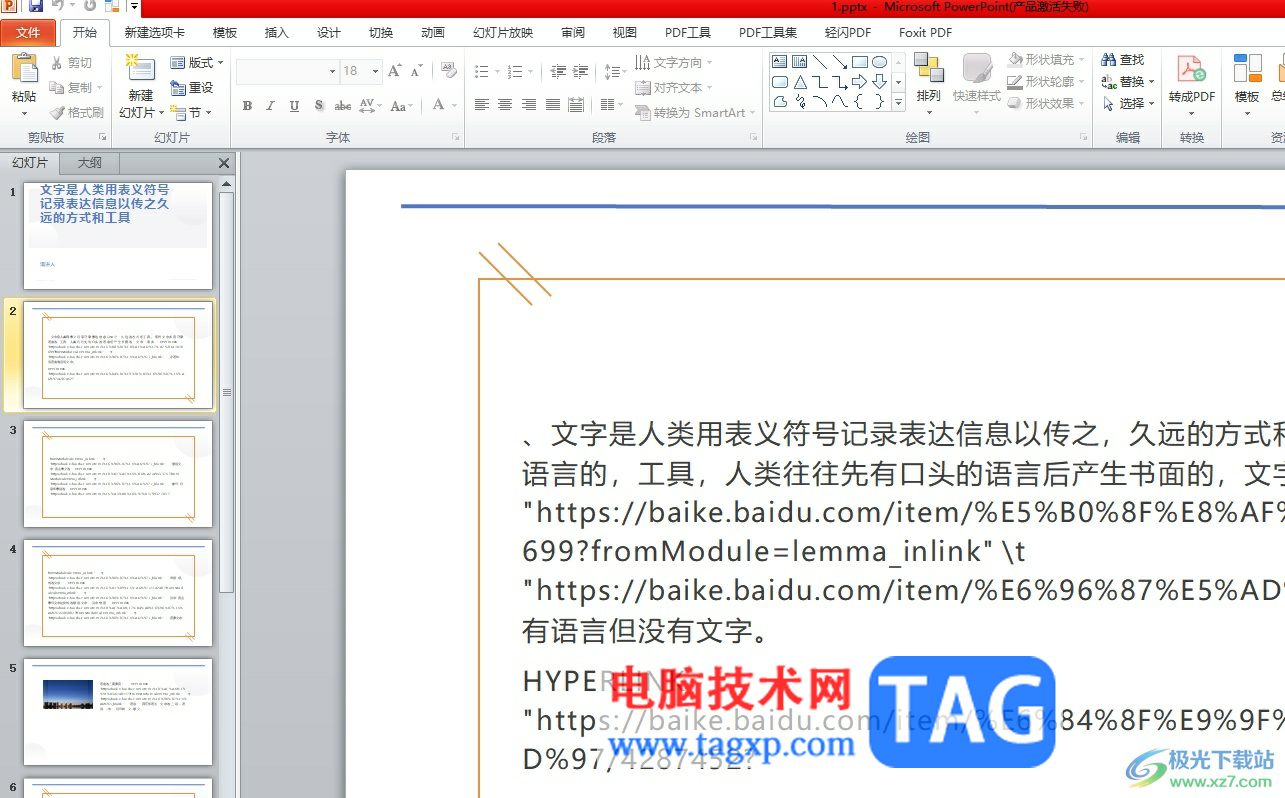Click the decrease list level icon
This screenshot has height=798, width=1285.
[558, 72]
